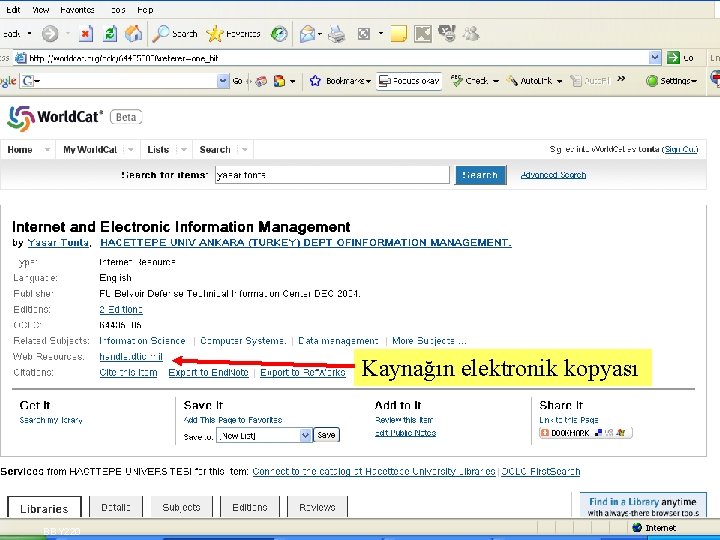Click the browser Forward arrow button
This screenshot has width=720, height=540.
click(51, 34)
